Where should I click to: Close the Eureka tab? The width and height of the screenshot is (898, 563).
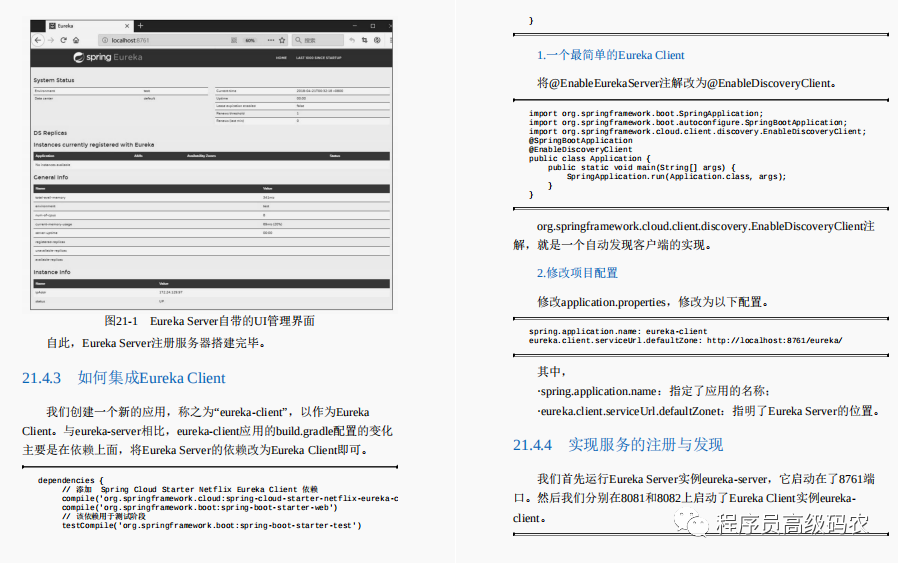127,26
